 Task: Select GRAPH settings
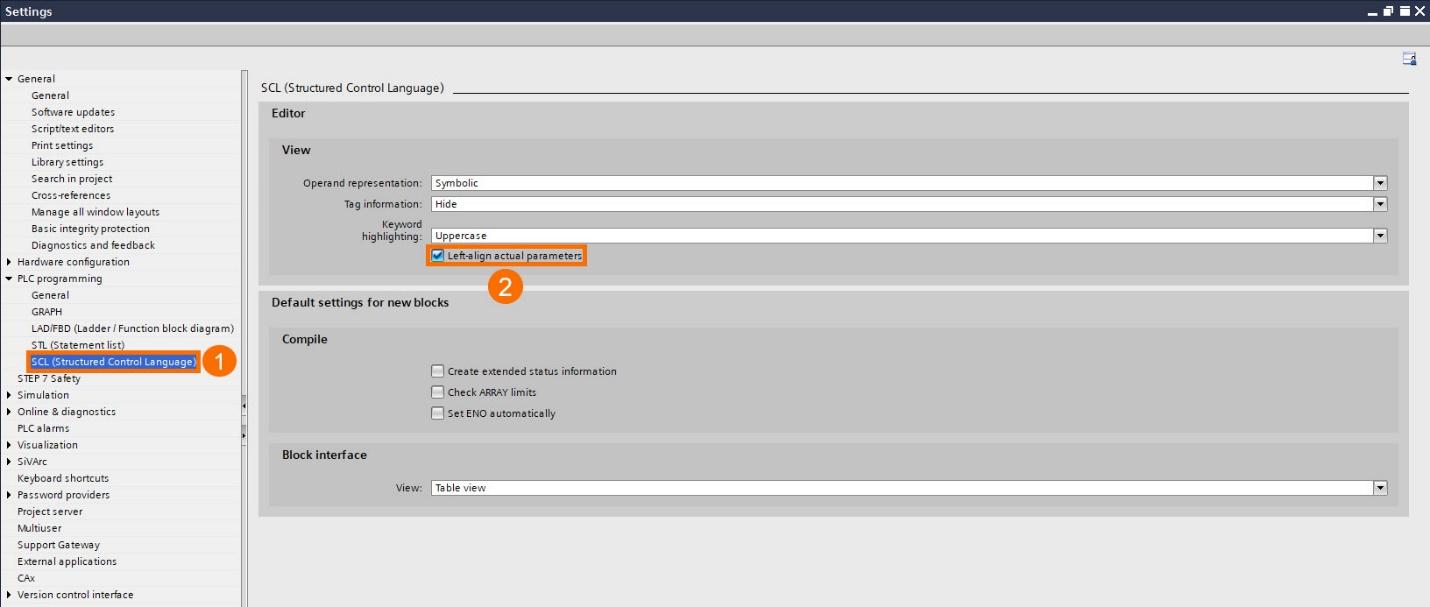46,312
